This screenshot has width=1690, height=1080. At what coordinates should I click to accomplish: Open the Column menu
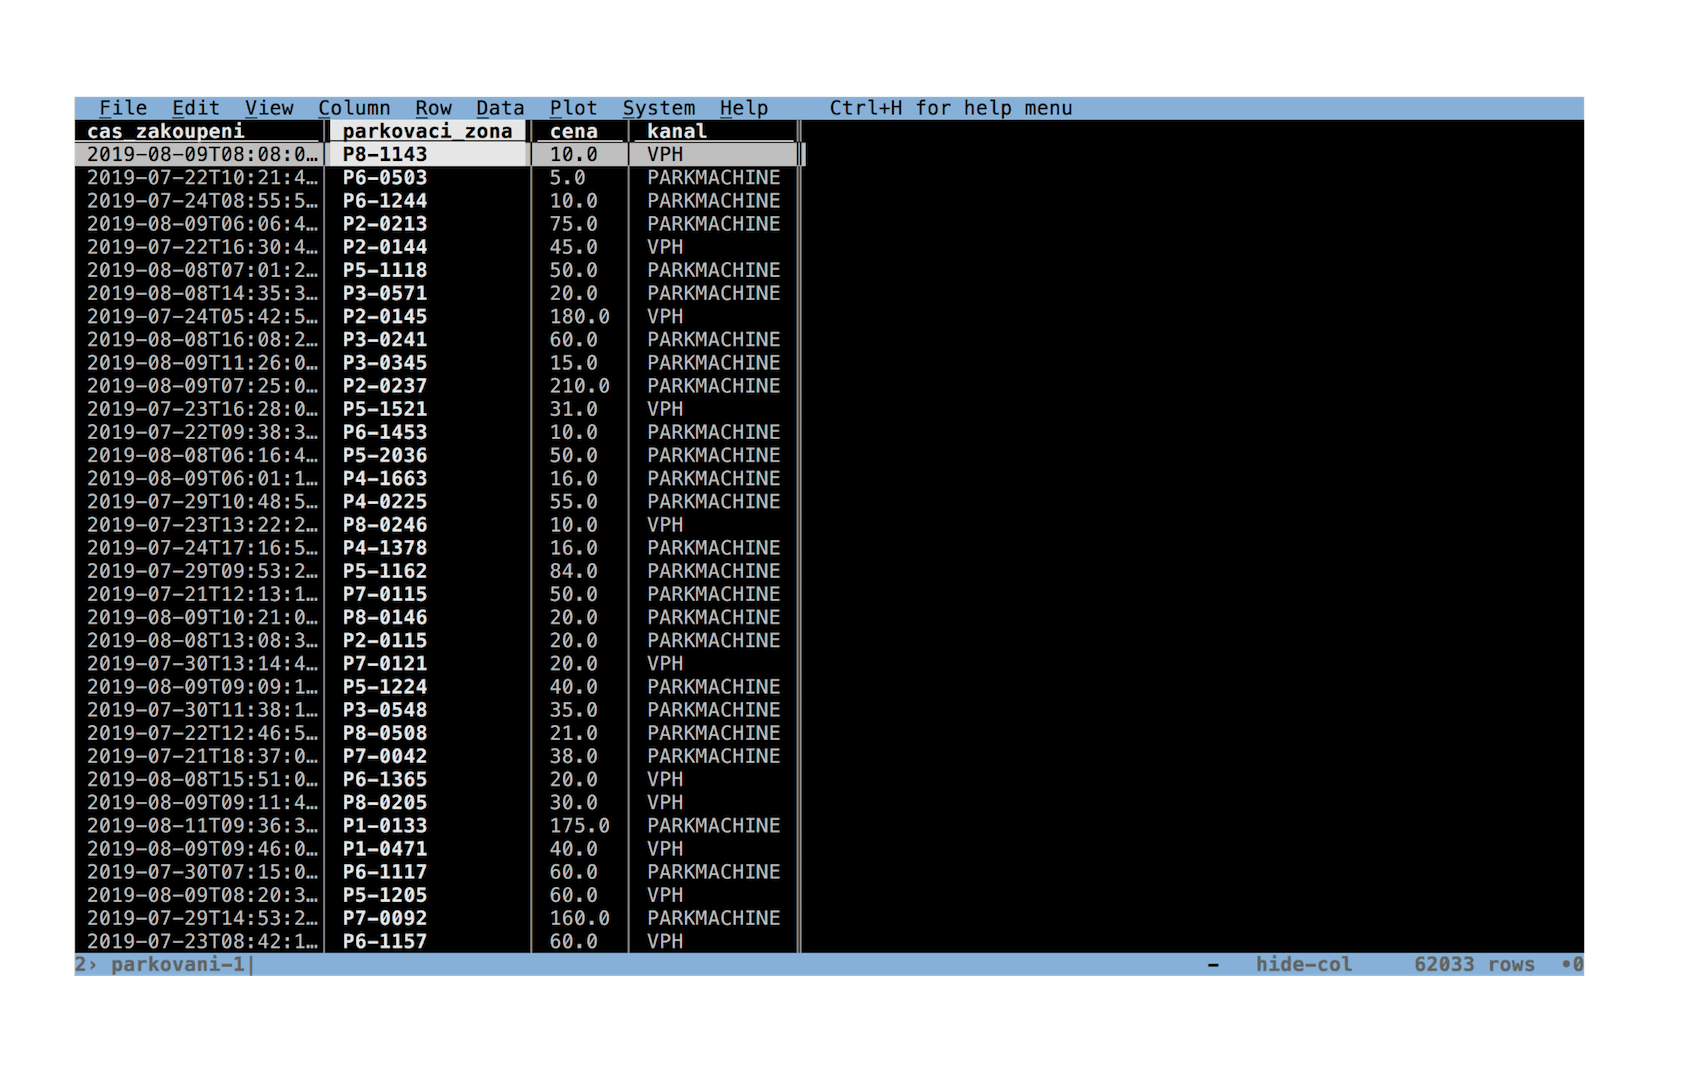point(354,108)
